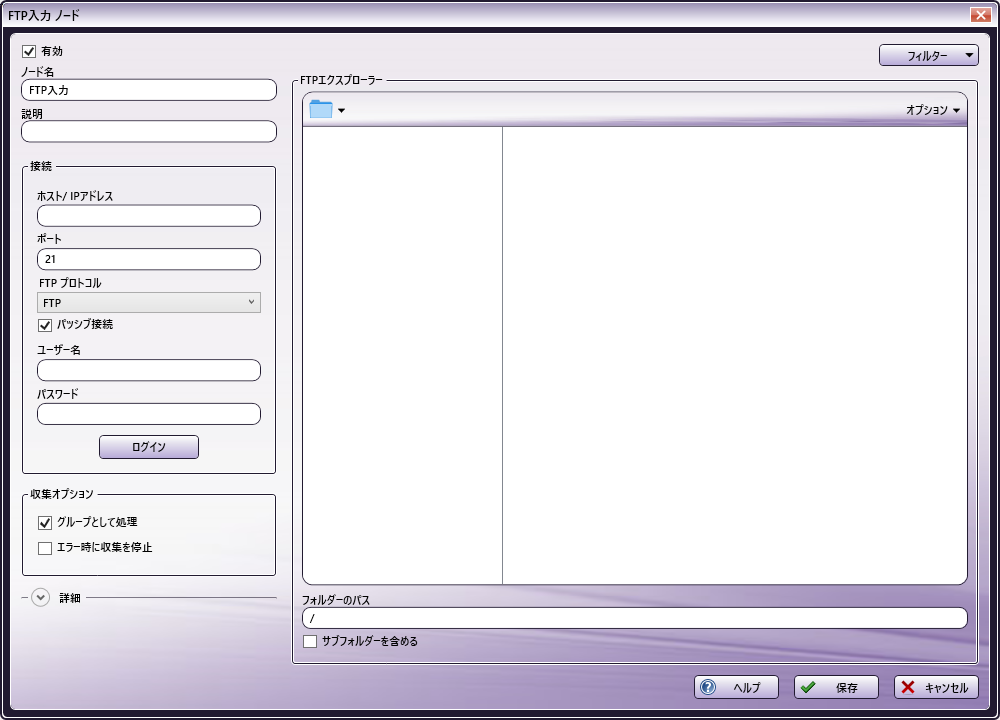Screen dimensions: 1000x720
Task: Expand the 詳細 section
Action: pyautogui.click(x=40, y=598)
